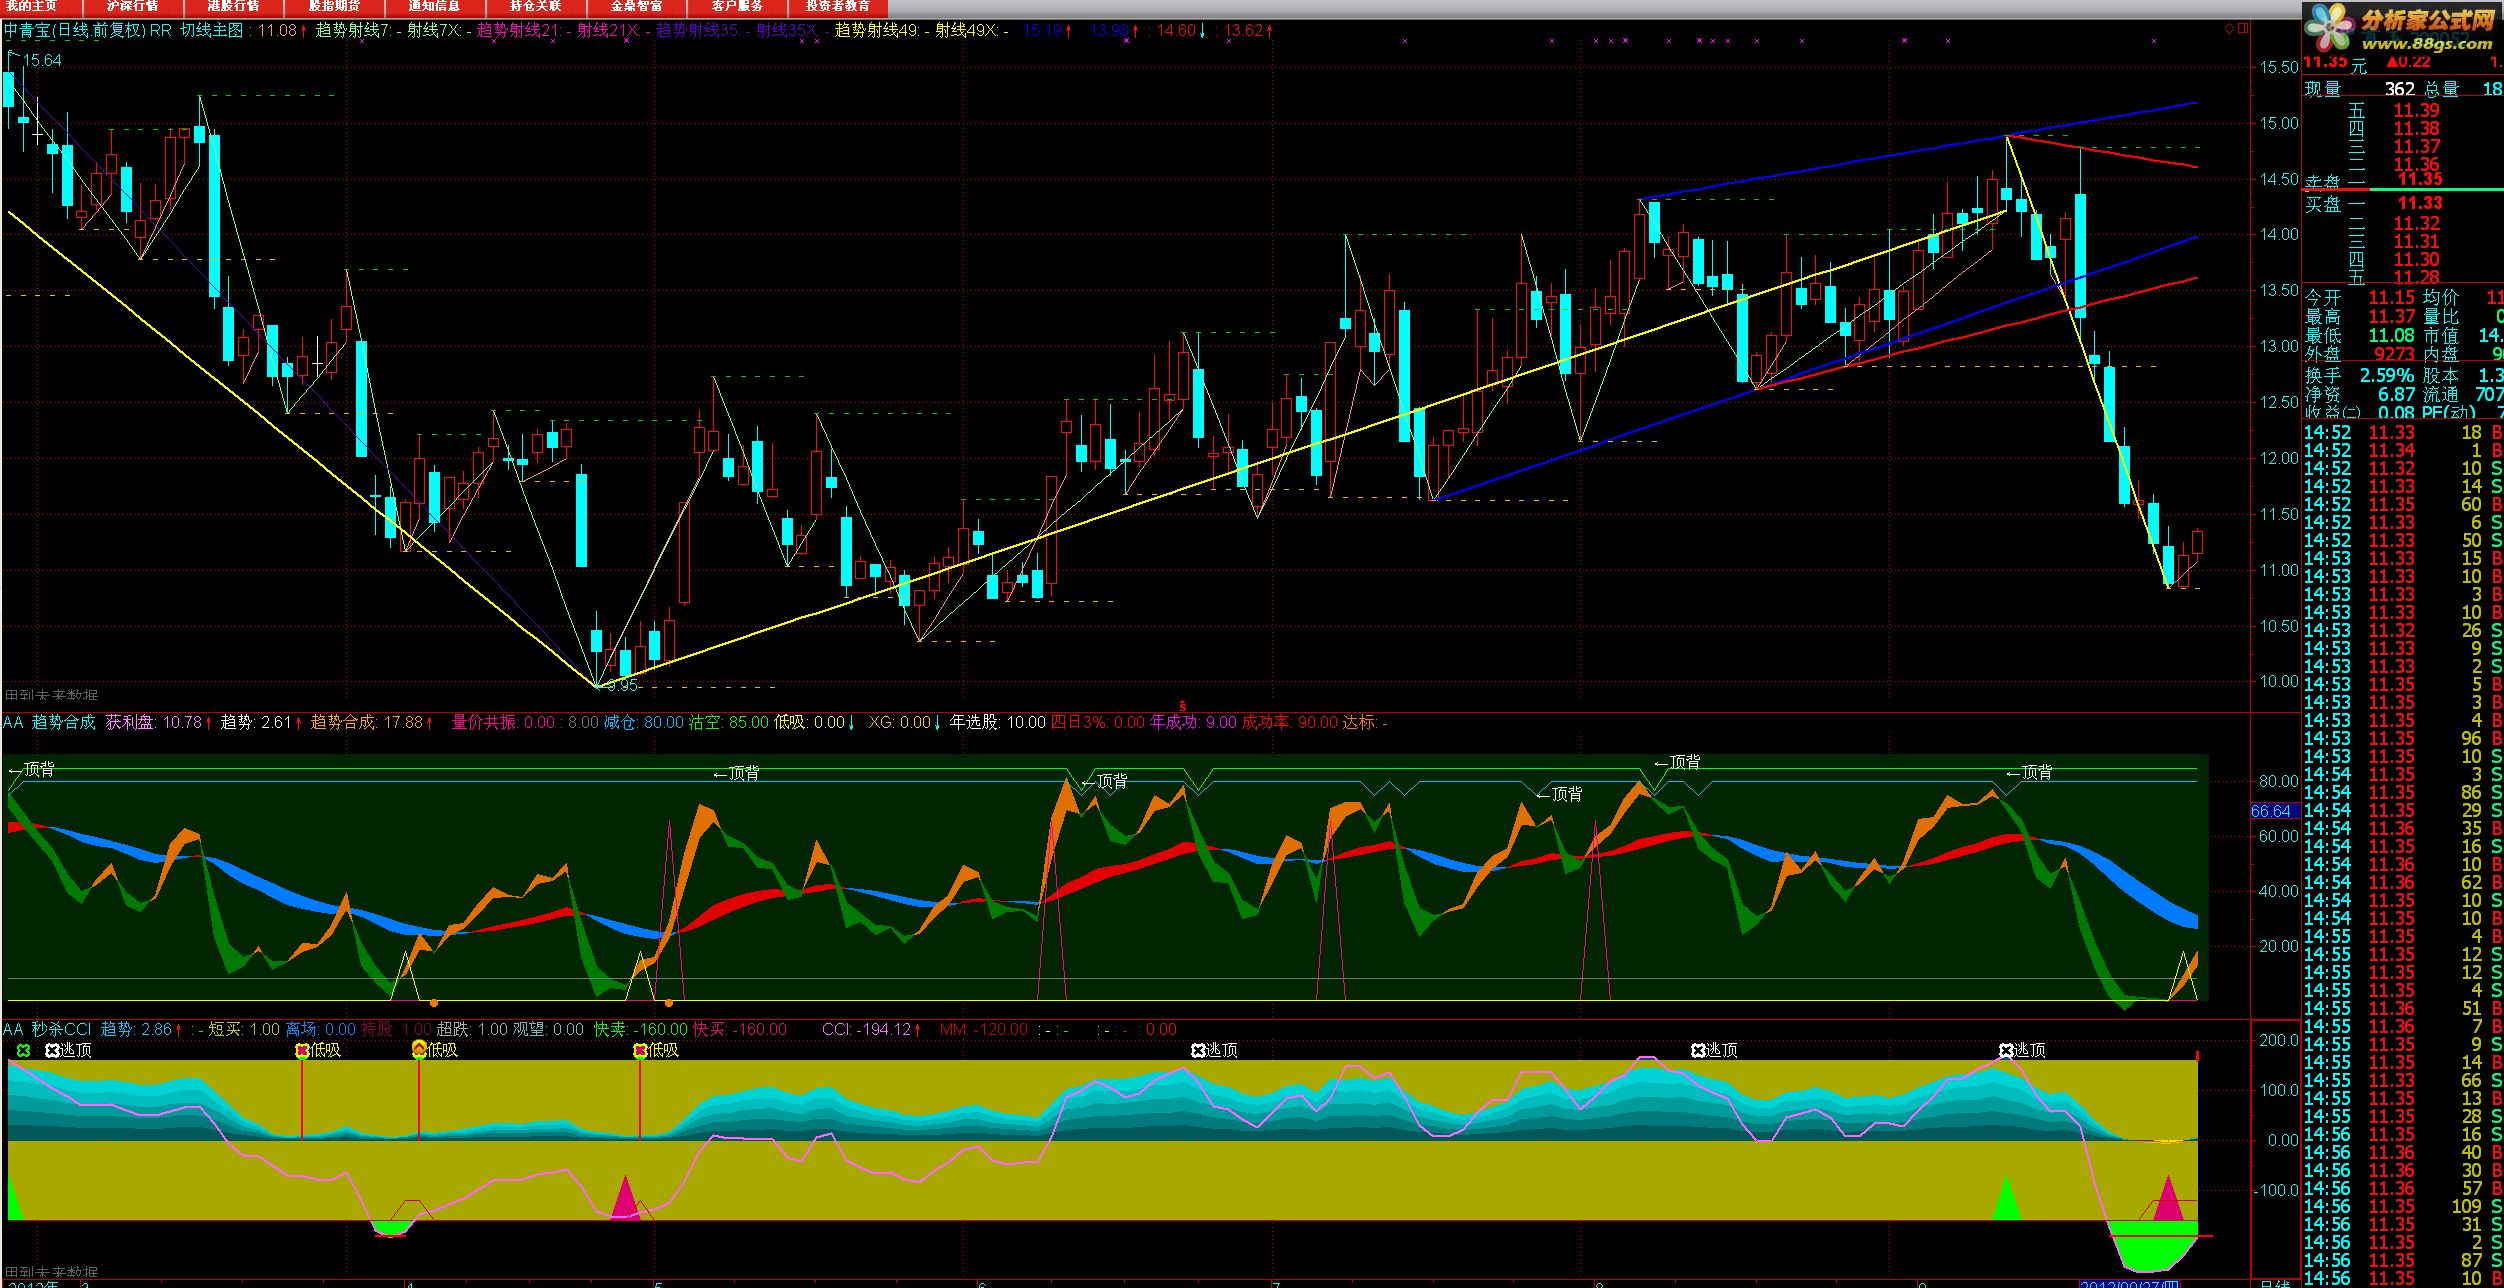Click the 秒杀CCI indicator name

coord(61,1029)
